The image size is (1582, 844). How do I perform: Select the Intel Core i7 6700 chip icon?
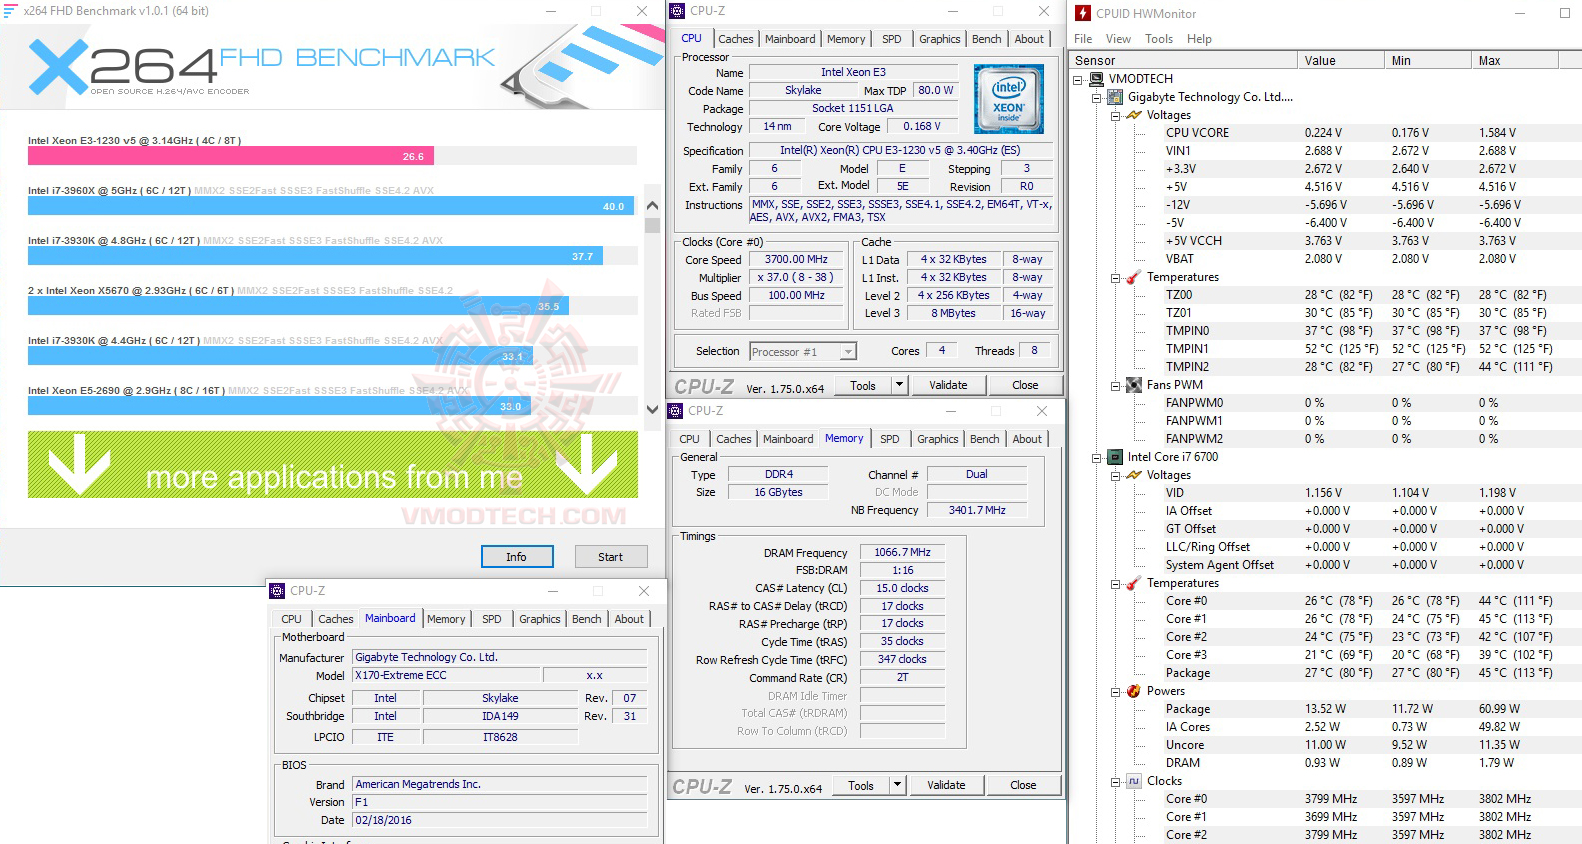(x=1115, y=457)
